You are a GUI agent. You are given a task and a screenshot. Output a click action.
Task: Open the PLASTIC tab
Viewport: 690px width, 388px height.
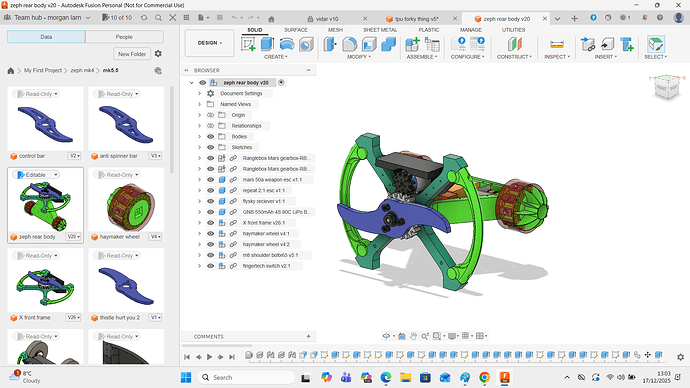click(429, 30)
